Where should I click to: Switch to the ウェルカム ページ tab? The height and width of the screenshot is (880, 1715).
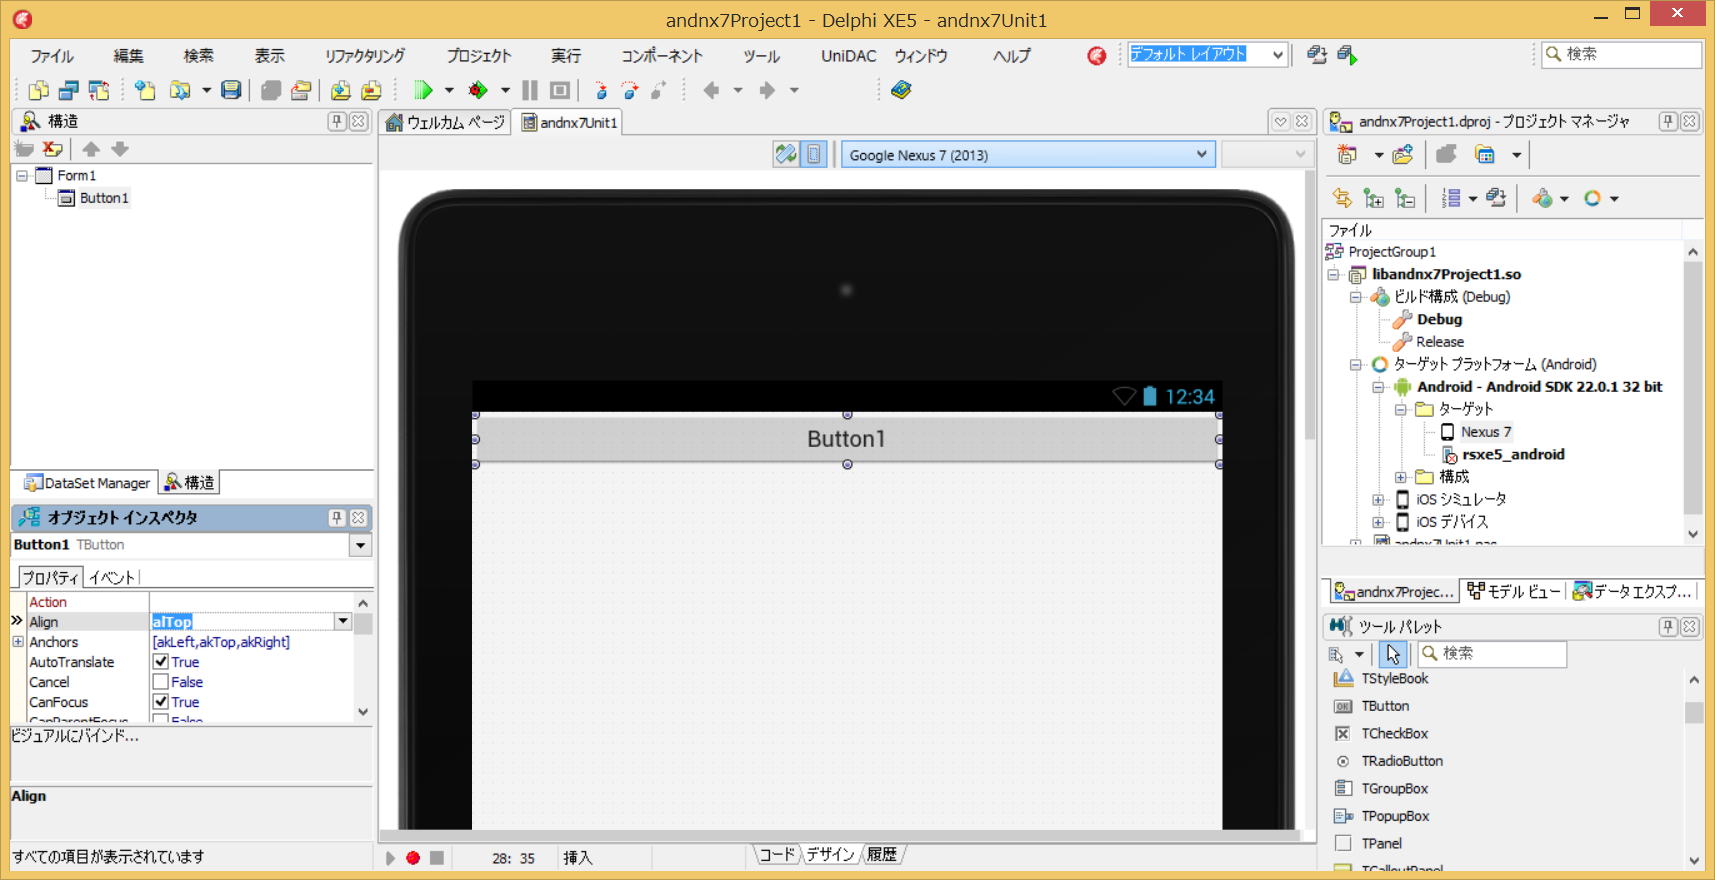tap(446, 122)
